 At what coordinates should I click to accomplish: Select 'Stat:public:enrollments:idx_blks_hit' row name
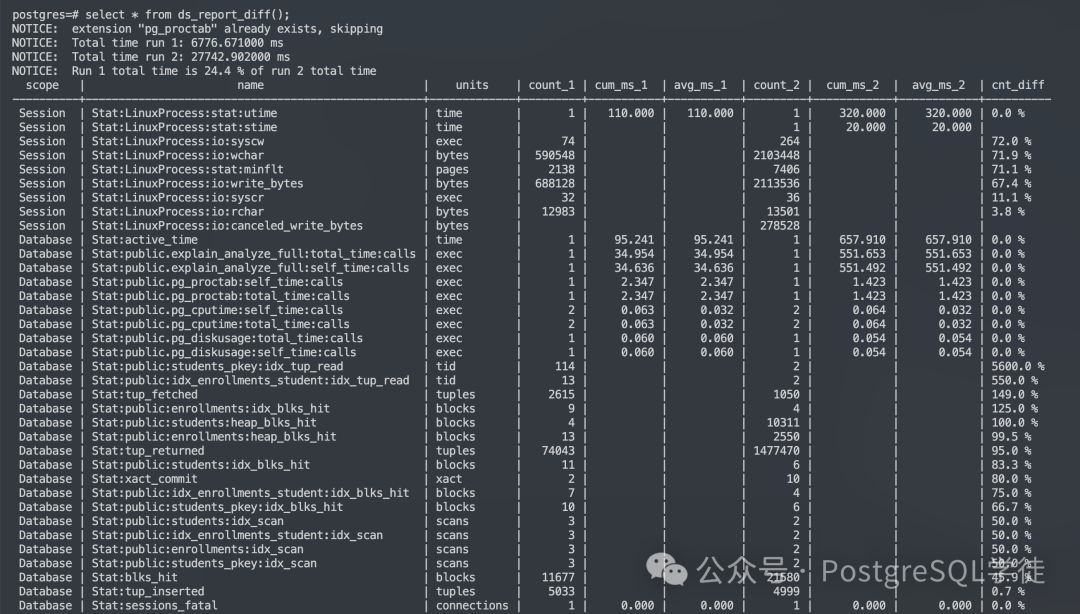211,409
